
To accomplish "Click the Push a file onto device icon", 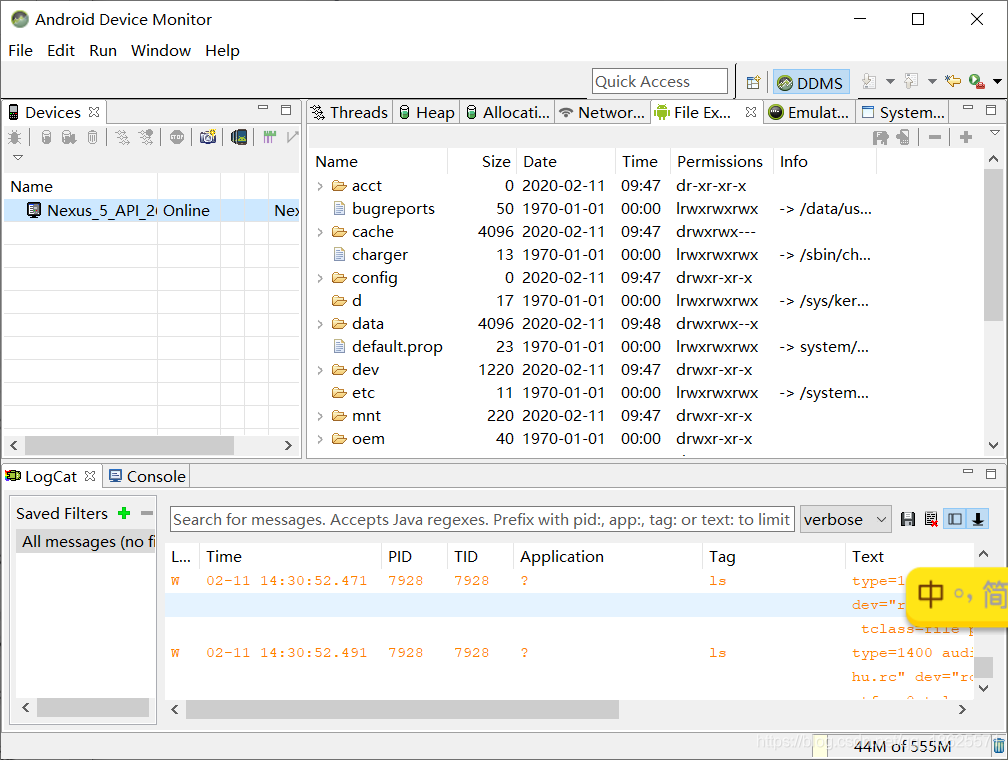I will (x=903, y=137).
